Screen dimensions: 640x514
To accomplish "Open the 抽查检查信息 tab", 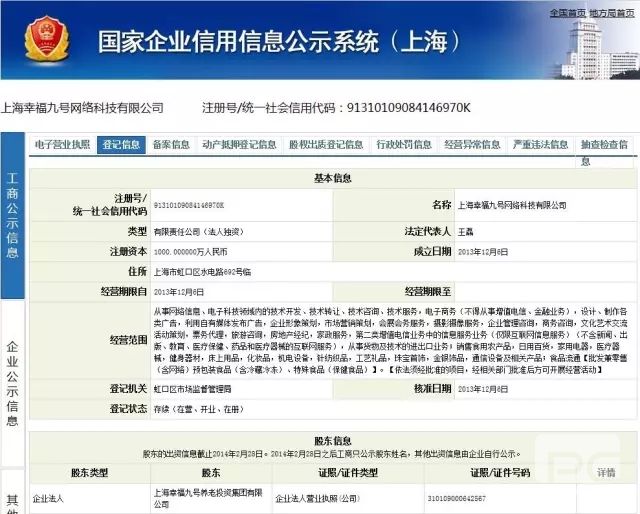I will point(604,152).
